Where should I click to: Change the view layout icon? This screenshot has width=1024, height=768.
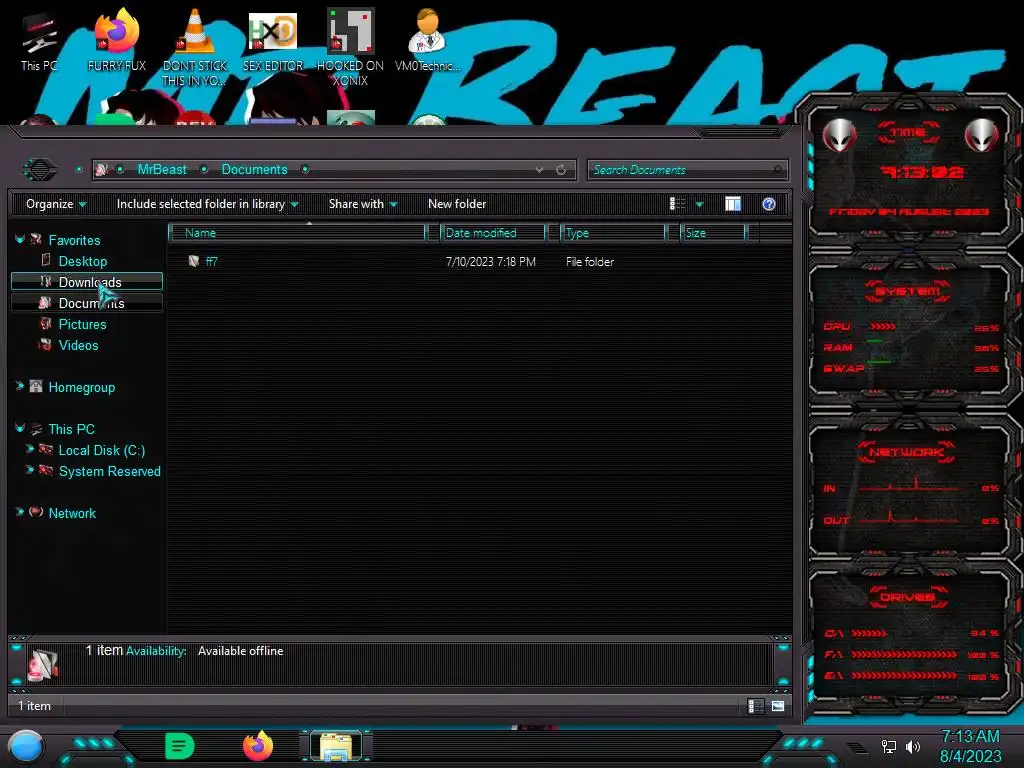(x=677, y=204)
